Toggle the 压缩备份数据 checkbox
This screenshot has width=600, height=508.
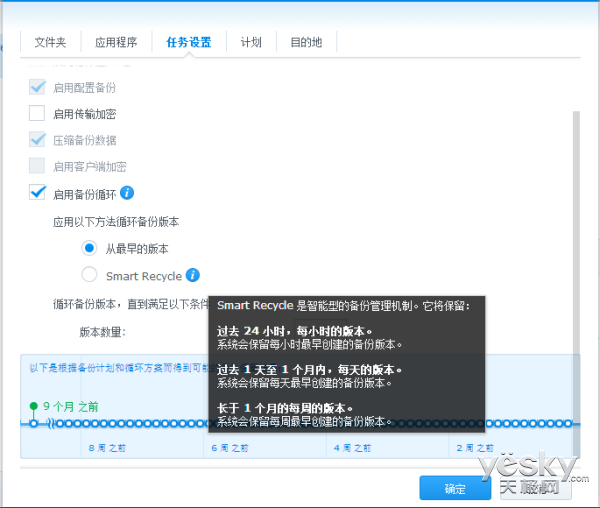37,140
